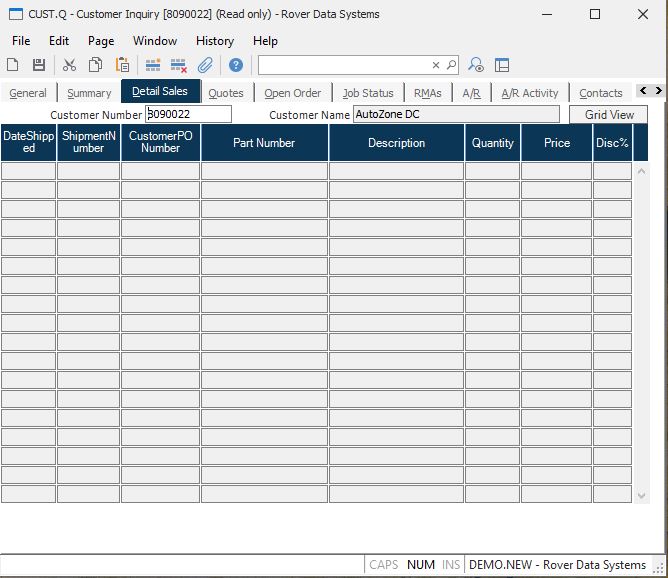The height and width of the screenshot is (578, 668).
Task: Click the Cut scissors icon
Action: 69,65
